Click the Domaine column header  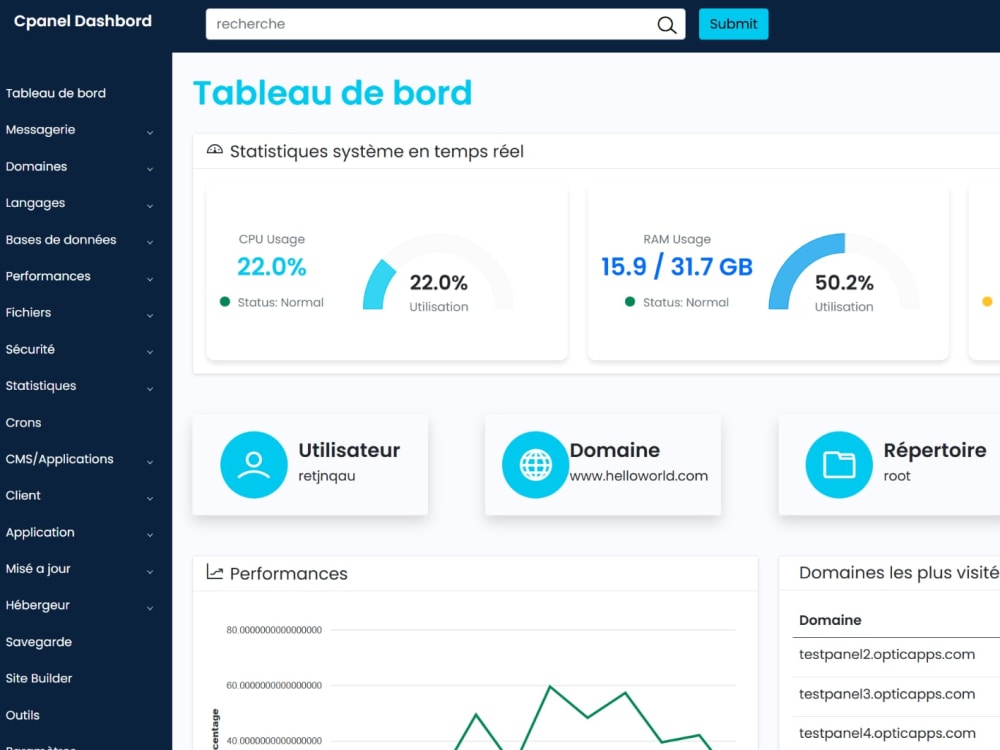pyautogui.click(x=830, y=620)
